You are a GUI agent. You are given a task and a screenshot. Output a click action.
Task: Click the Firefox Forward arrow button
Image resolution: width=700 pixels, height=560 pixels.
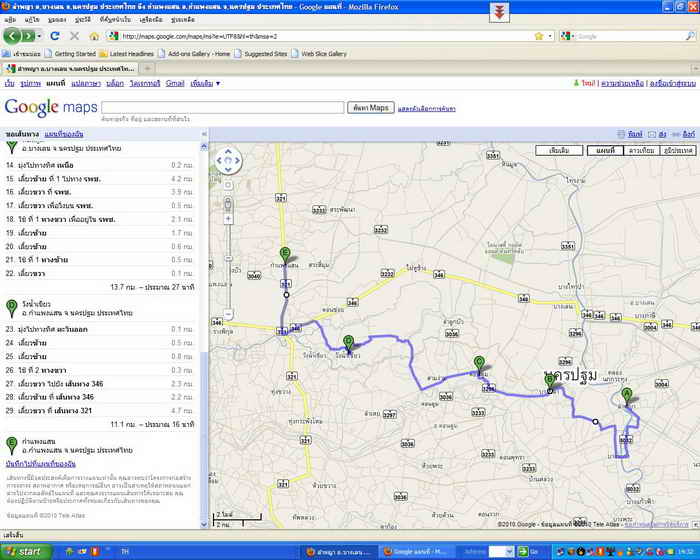tap(28, 36)
